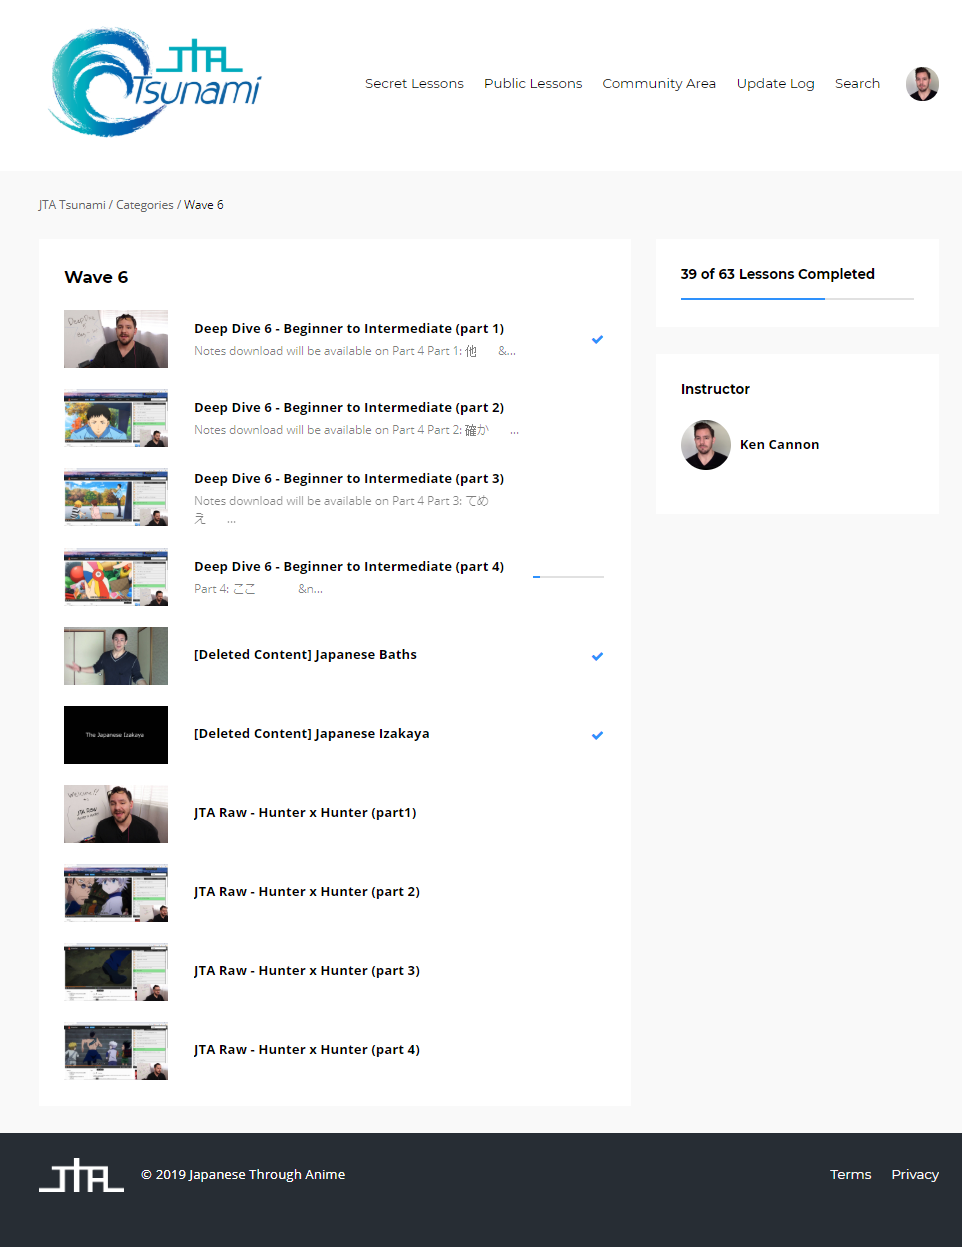Open Deep Dive 6 part 1 lesson title
This screenshot has height=1247, width=962.
pos(349,329)
